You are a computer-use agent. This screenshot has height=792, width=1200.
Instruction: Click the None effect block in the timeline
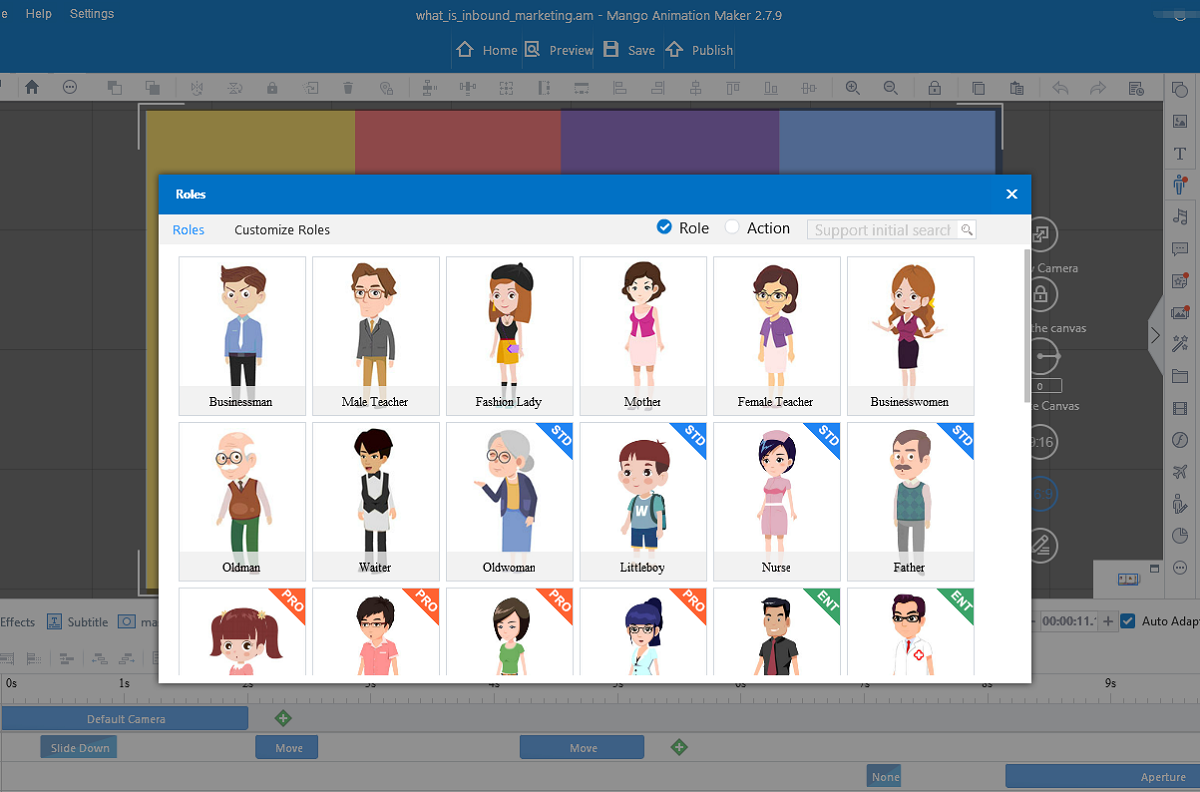pos(884,776)
